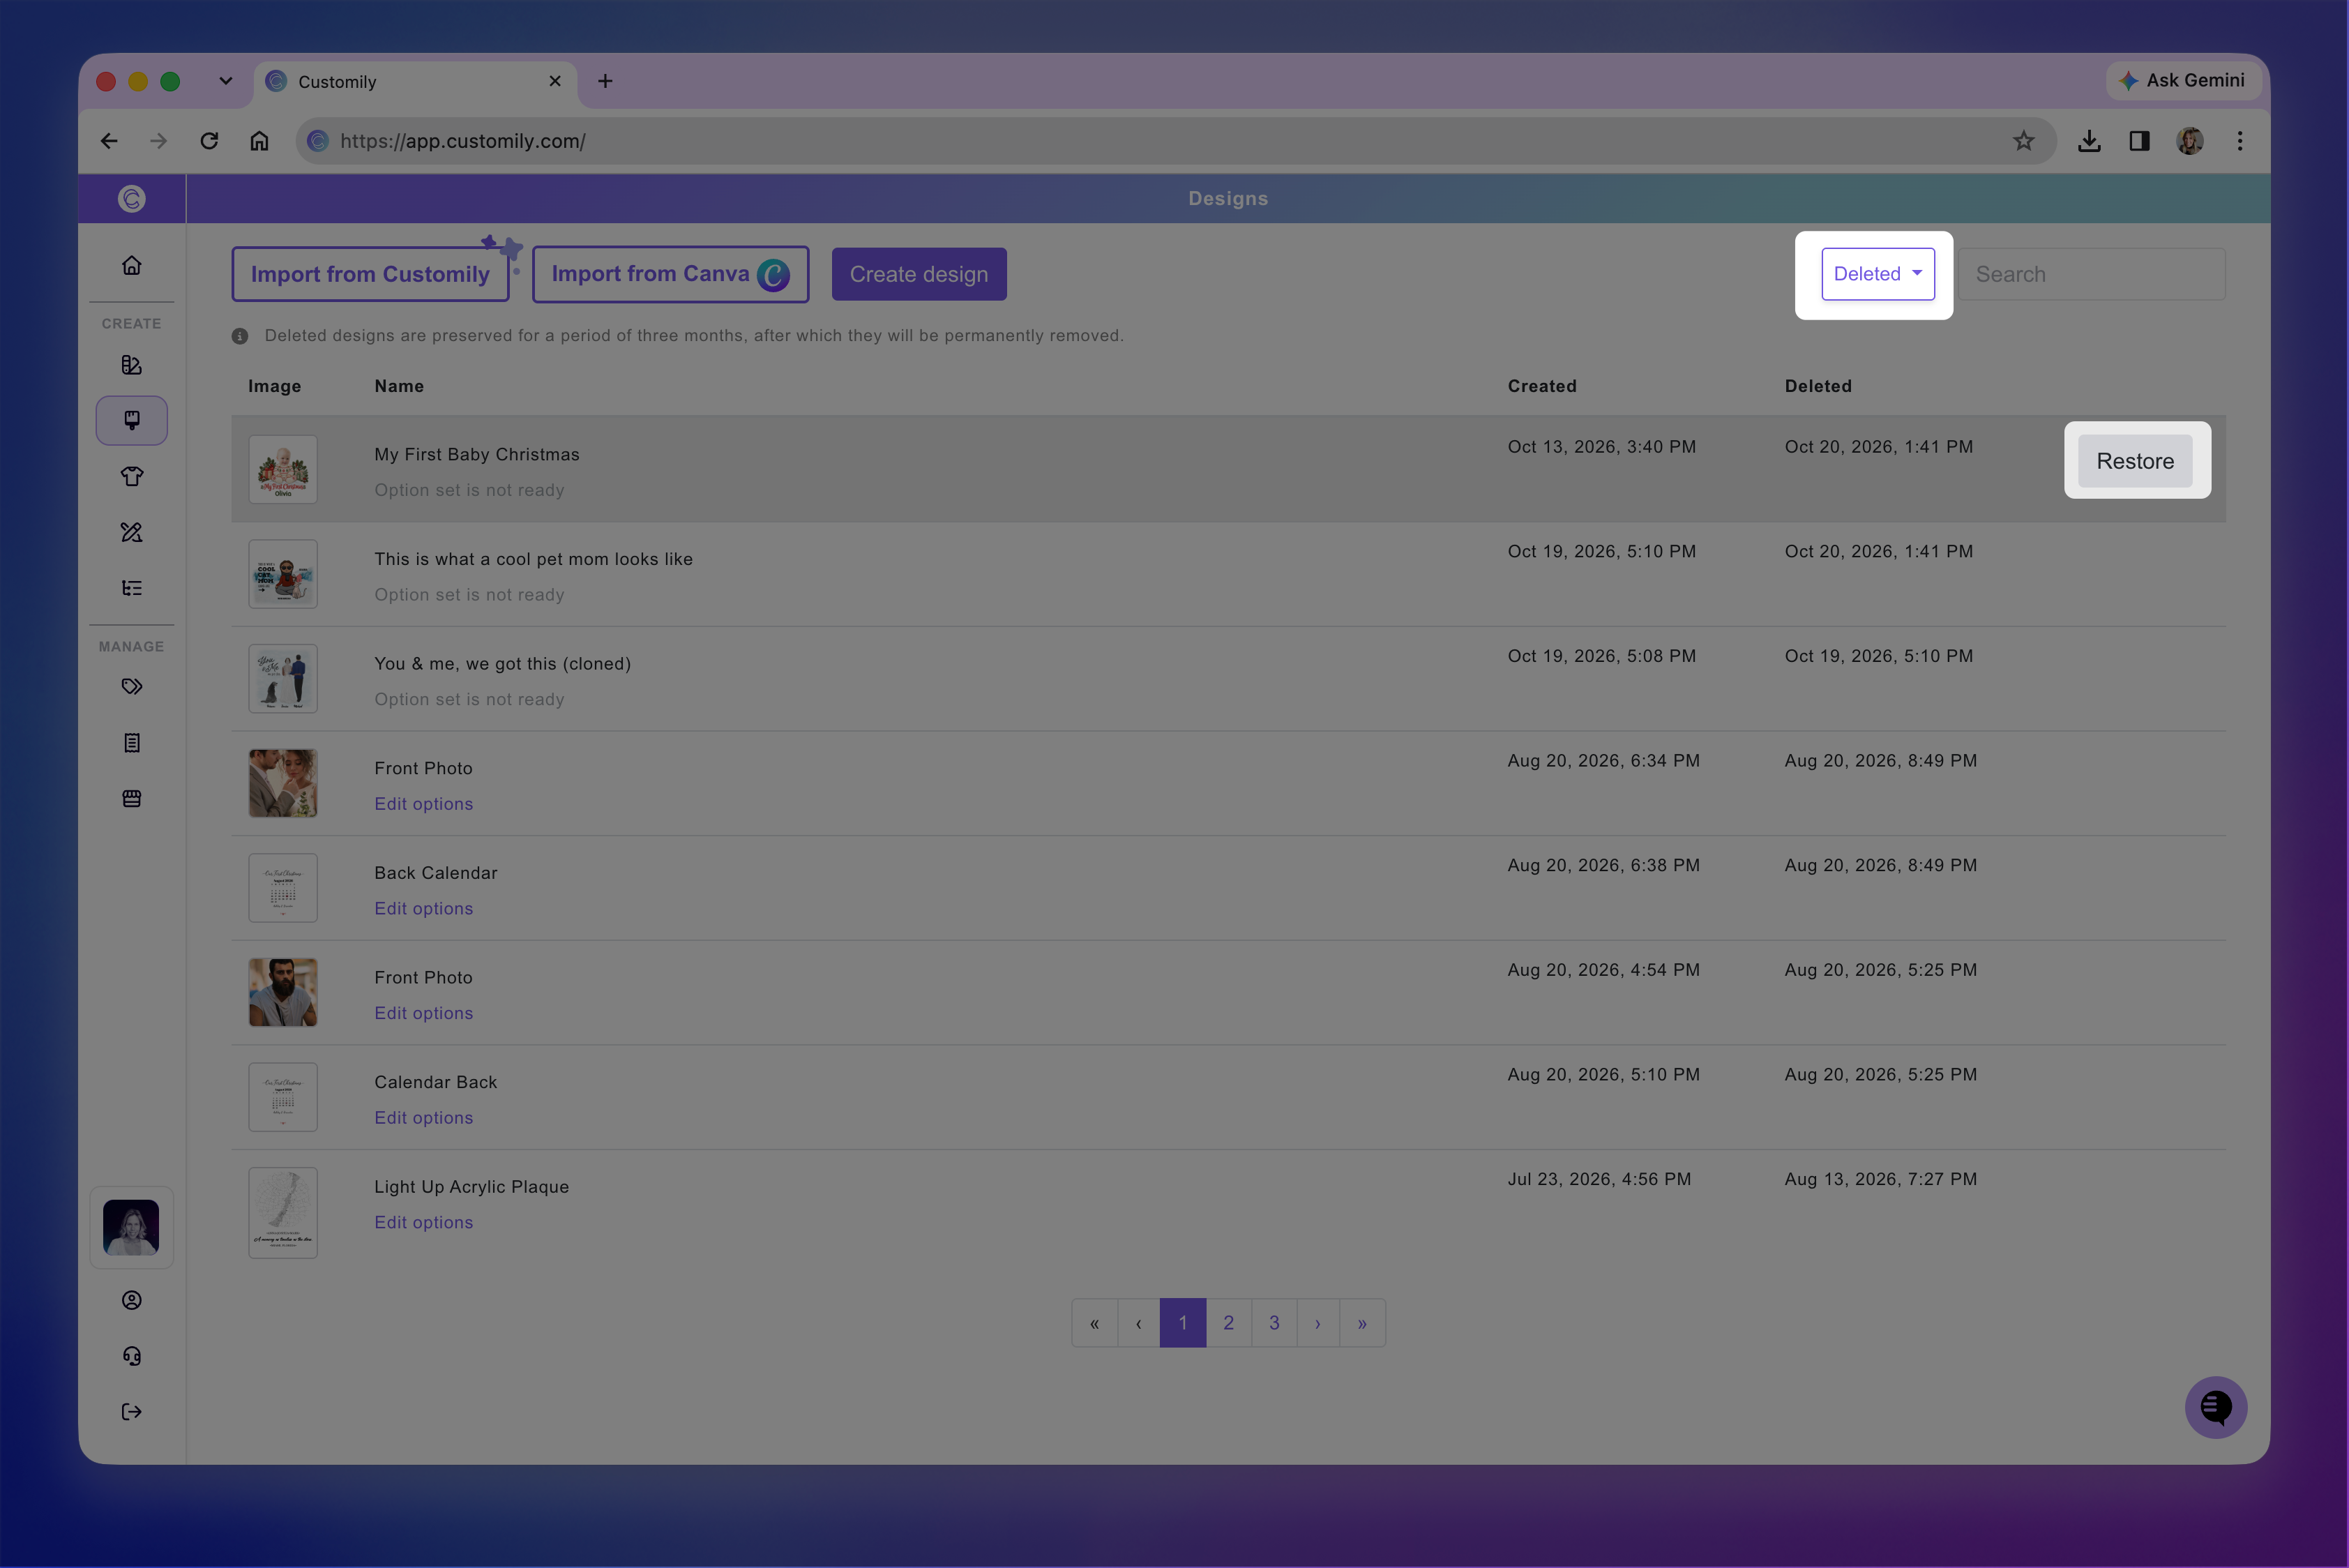This screenshot has height=1568, width=2349.
Task: Restore My First Baby Christmas design
Action: tap(2134, 461)
